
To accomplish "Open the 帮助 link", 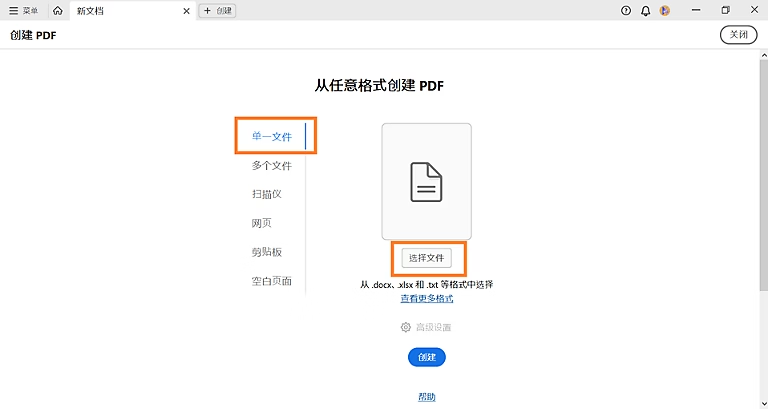I will 427,397.
